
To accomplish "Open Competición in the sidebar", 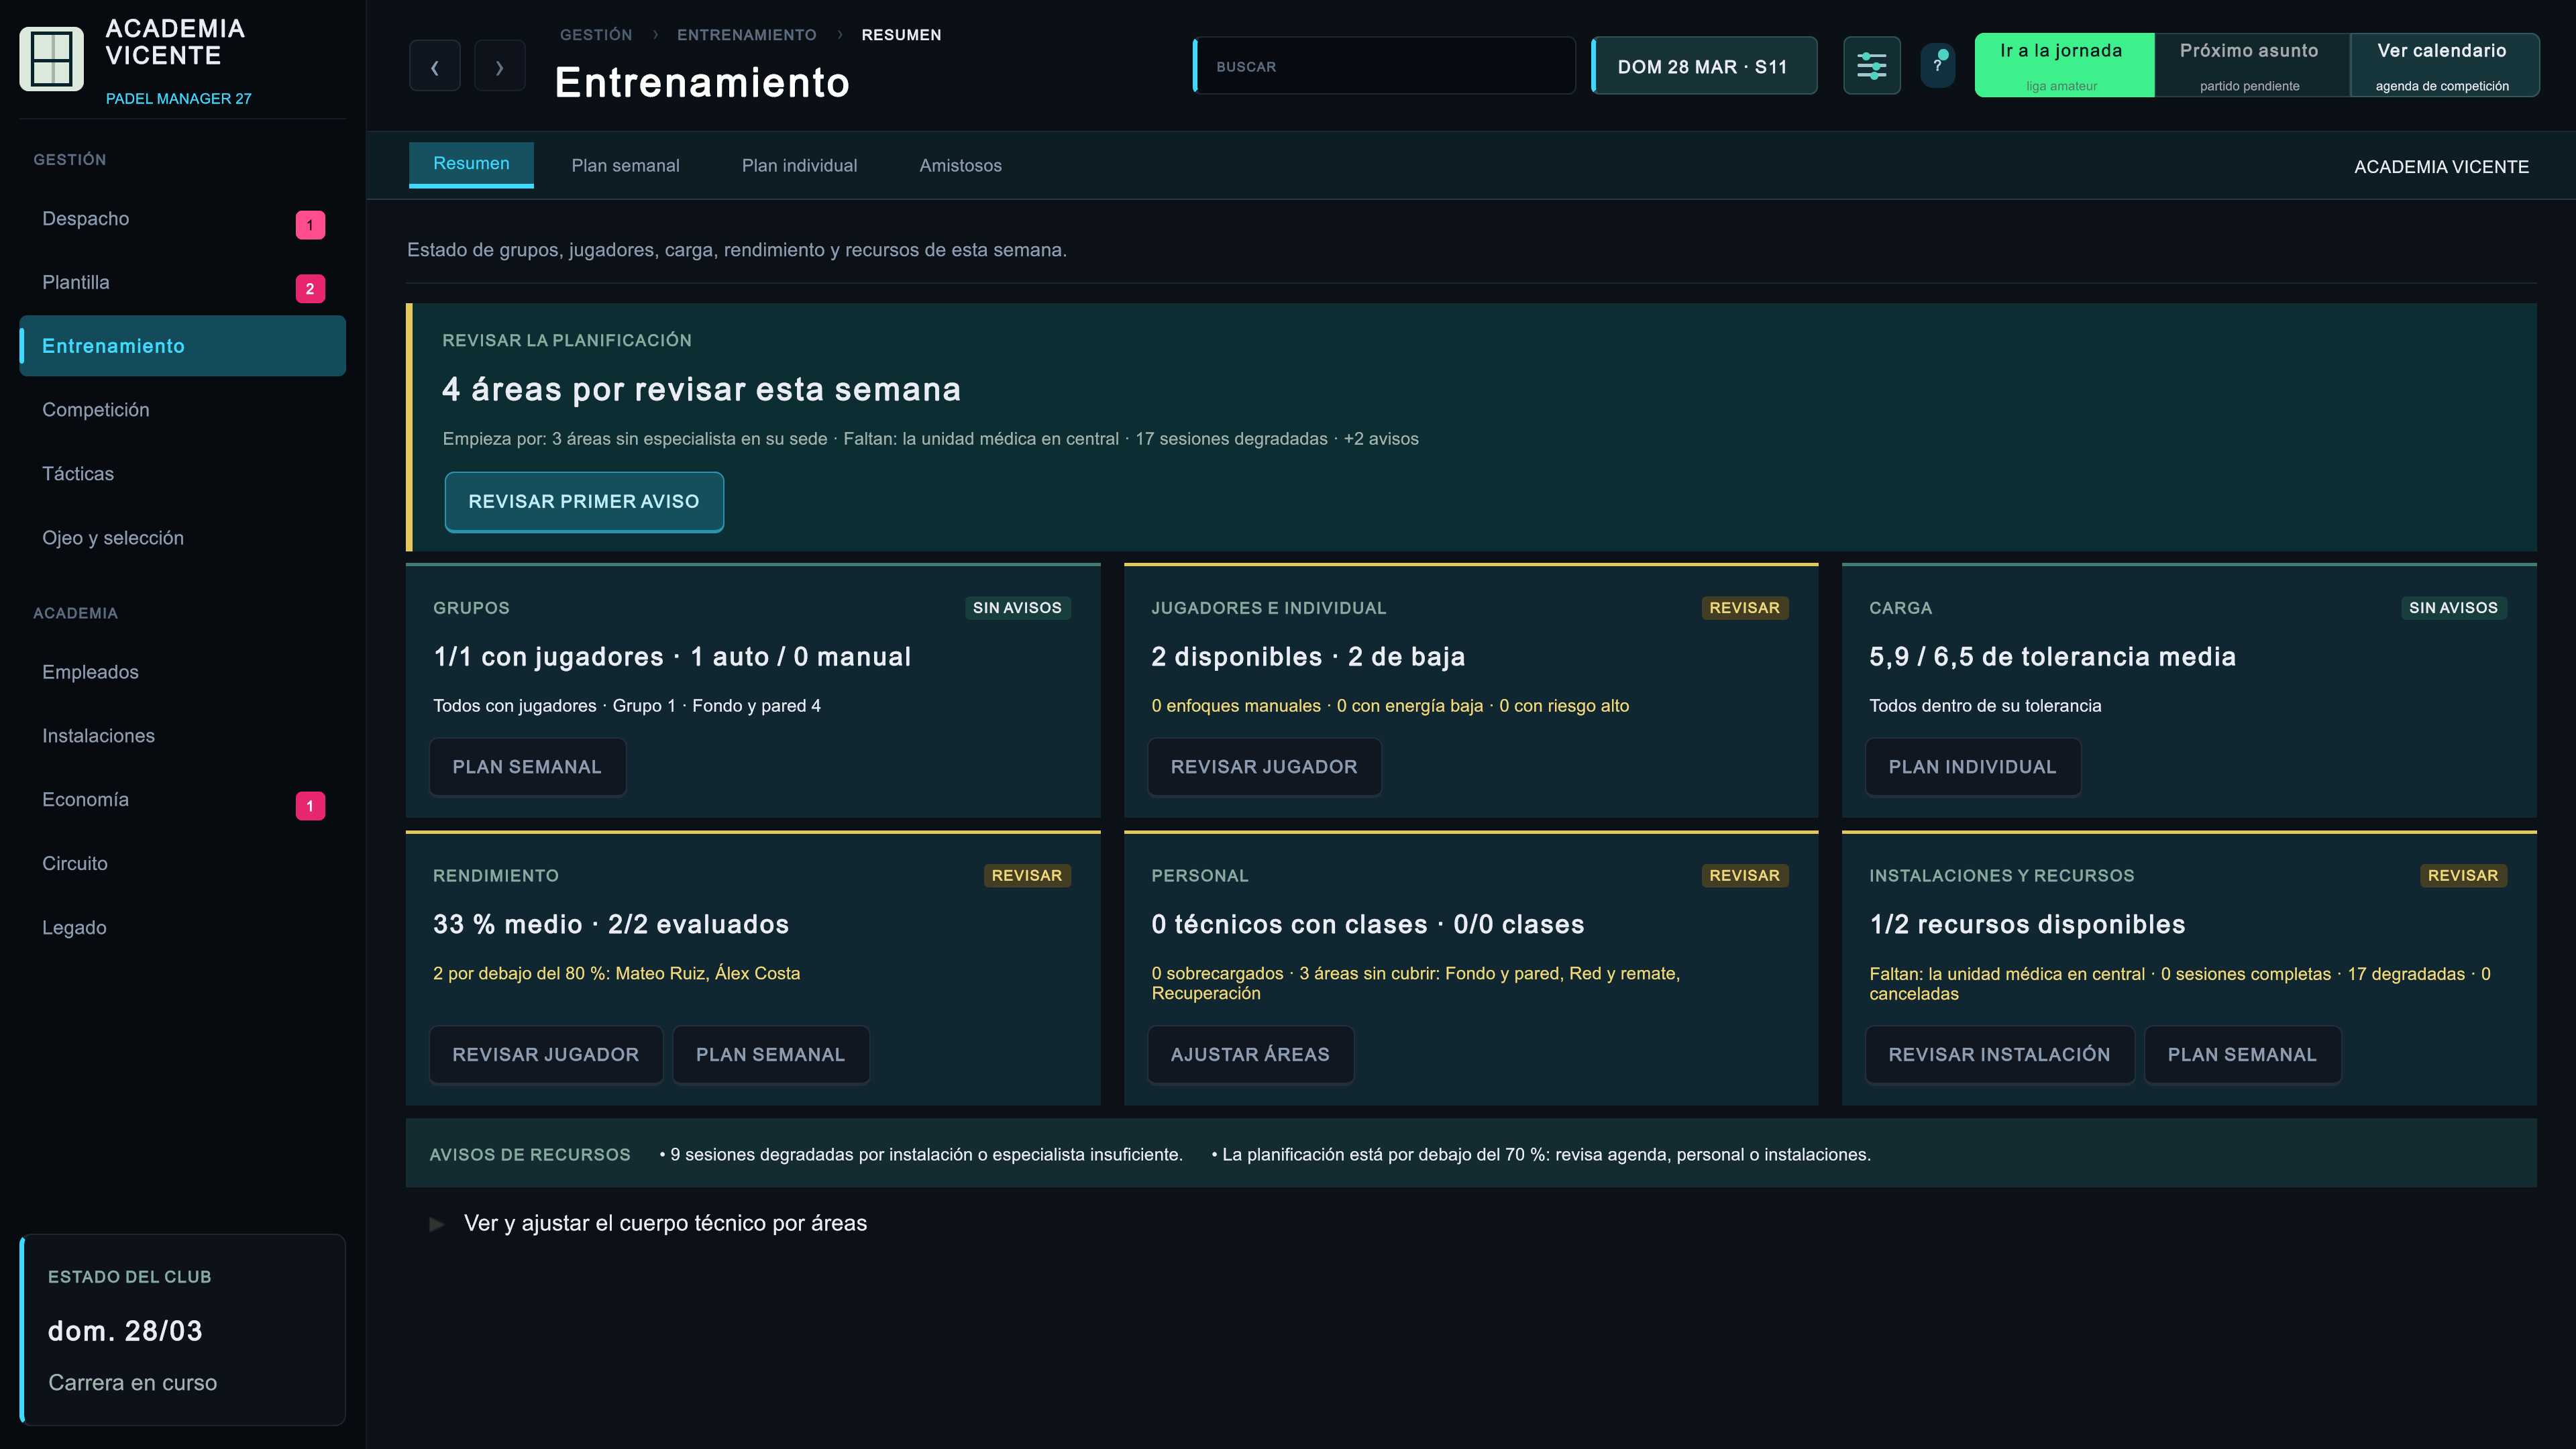I will pyautogui.click(x=182, y=410).
